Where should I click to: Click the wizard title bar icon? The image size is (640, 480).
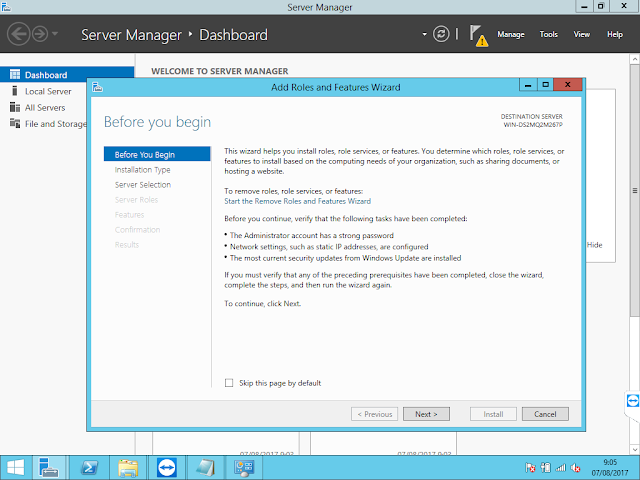(x=97, y=87)
